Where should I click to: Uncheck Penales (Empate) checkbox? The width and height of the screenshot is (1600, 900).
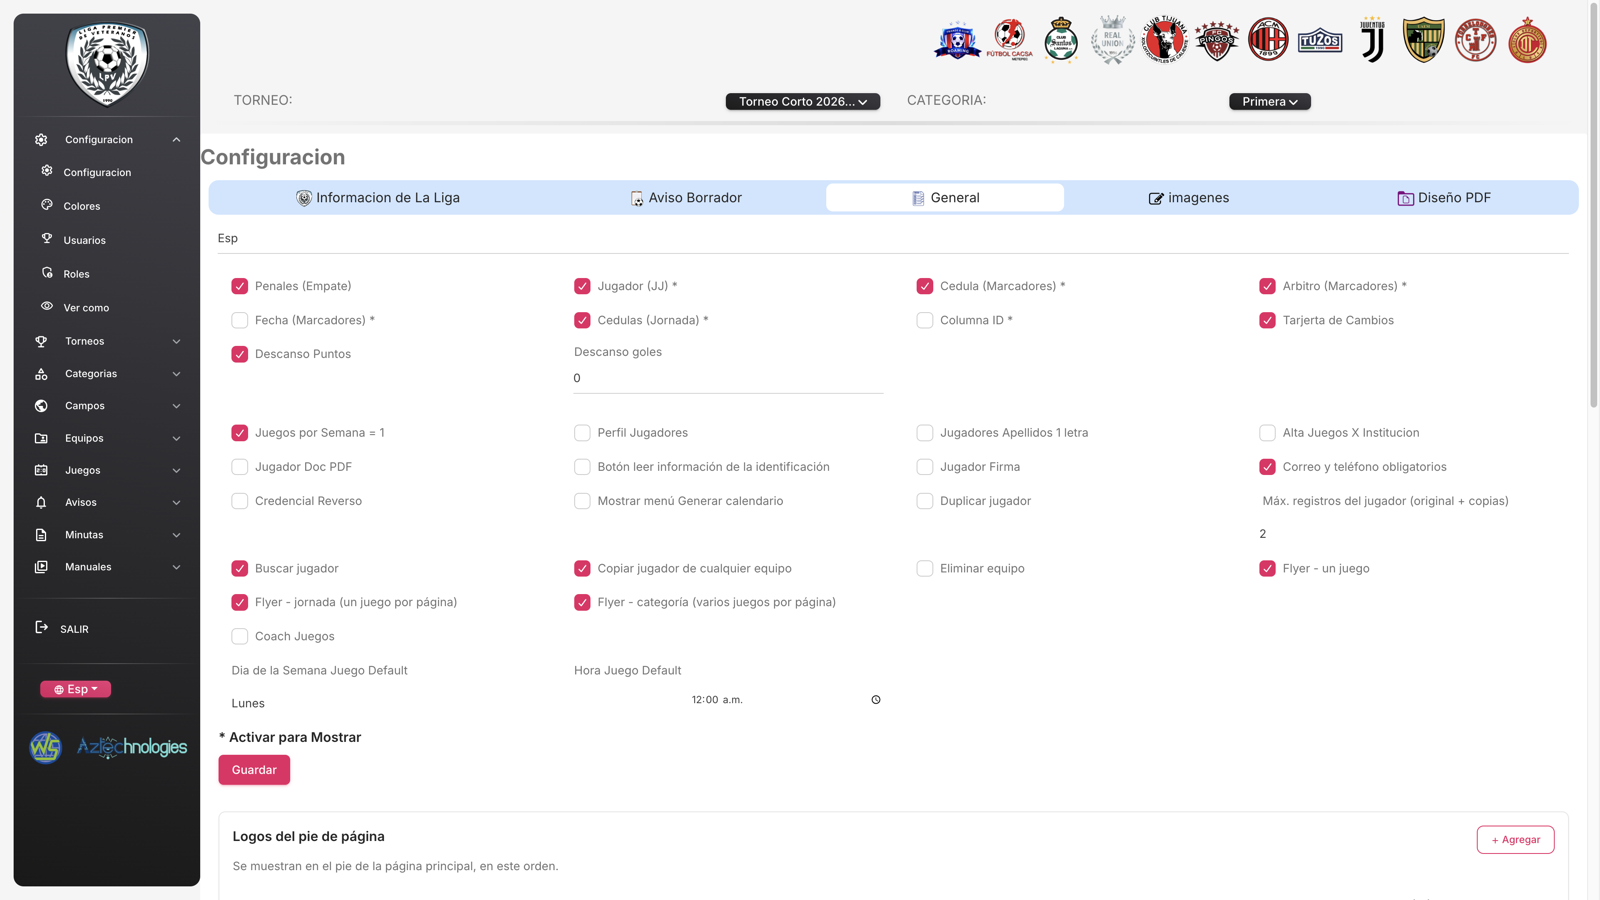coord(240,286)
